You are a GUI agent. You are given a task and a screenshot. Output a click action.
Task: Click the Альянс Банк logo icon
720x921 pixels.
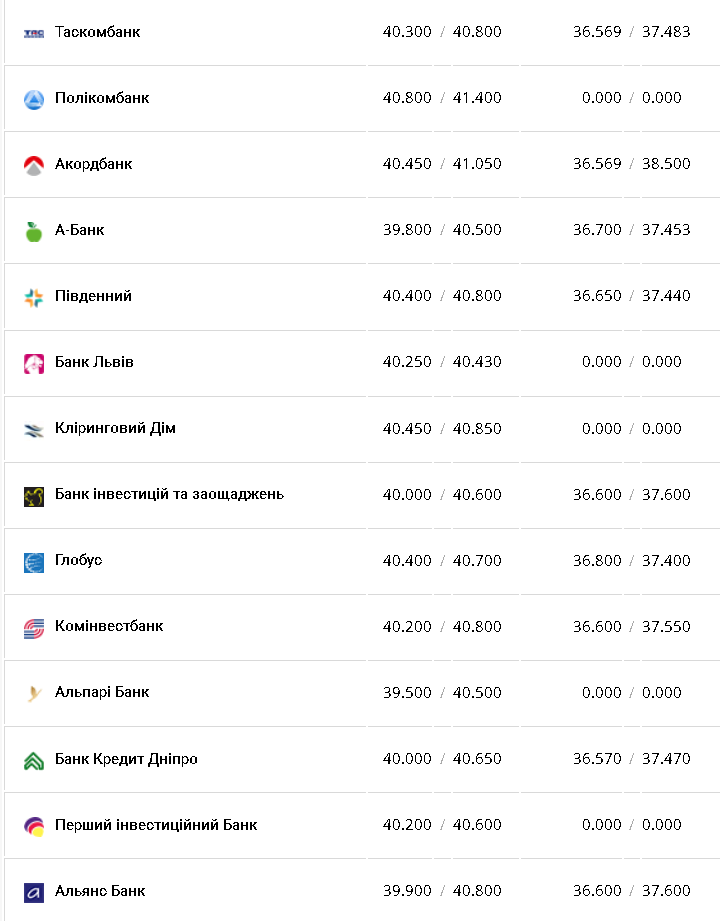(34, 892)
